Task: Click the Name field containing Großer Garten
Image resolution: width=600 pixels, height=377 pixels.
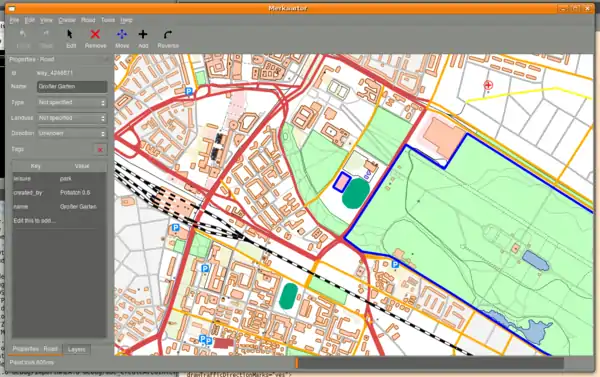Action: click(x=72, y=86)
